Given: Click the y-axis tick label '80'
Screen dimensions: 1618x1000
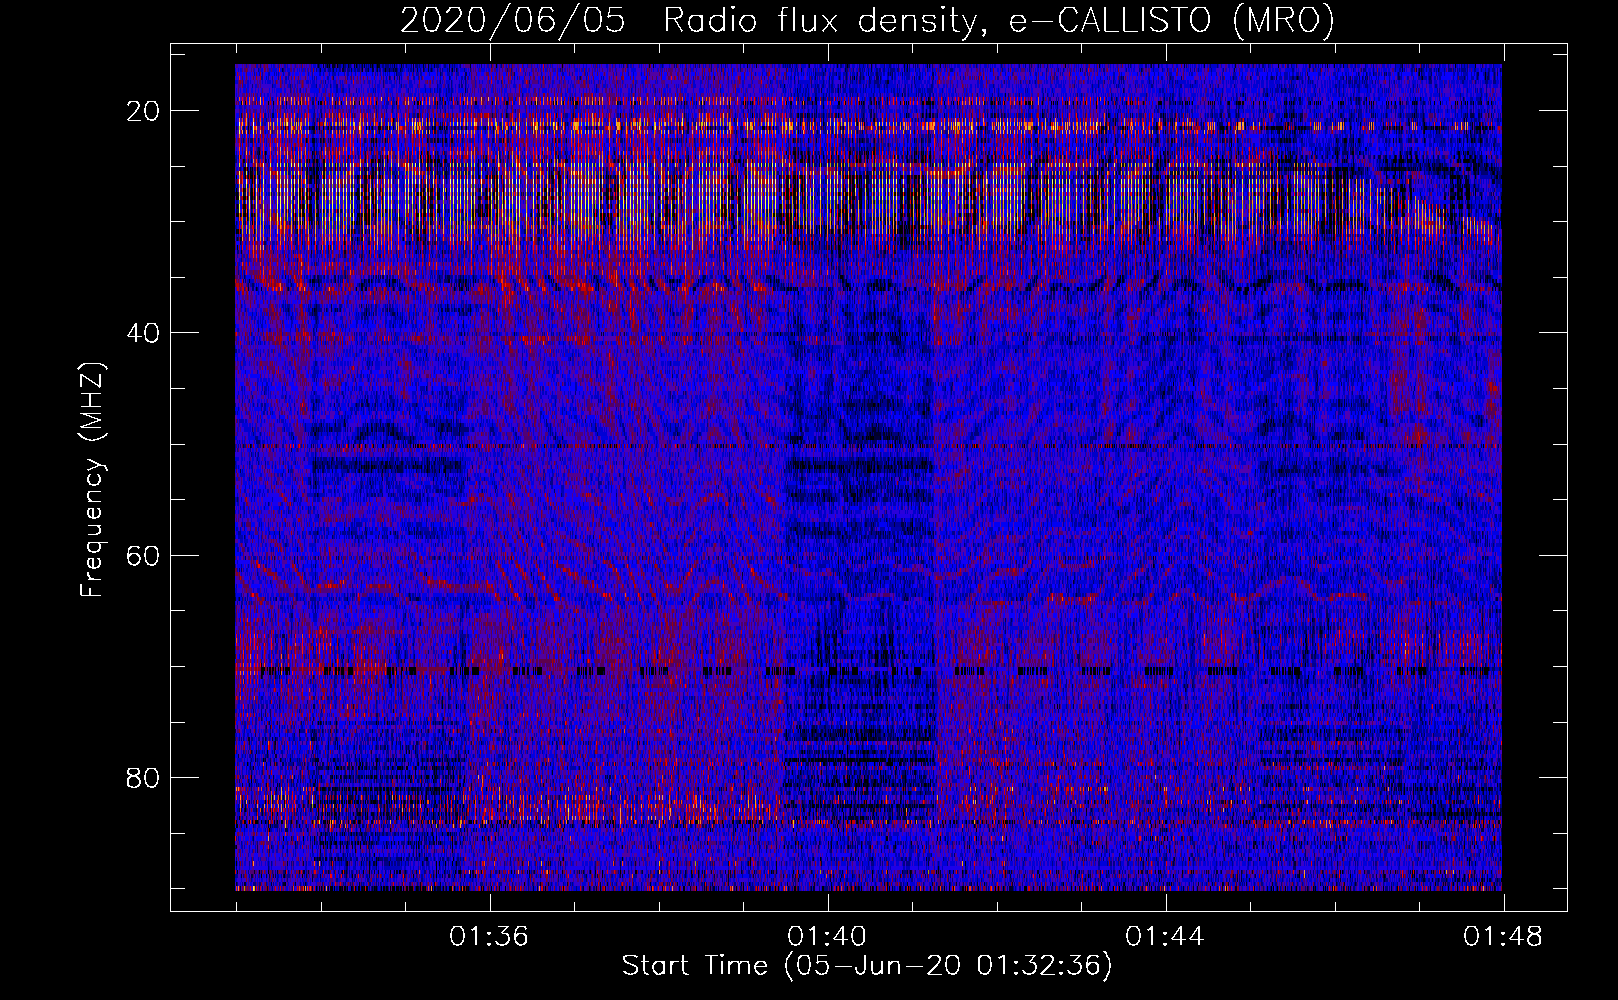Looking at the screenshot, I should [x=144, y=777].
